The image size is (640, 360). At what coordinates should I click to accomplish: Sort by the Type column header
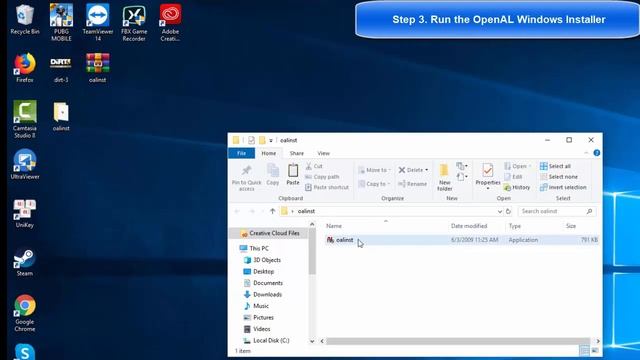[x=515, y=226]
